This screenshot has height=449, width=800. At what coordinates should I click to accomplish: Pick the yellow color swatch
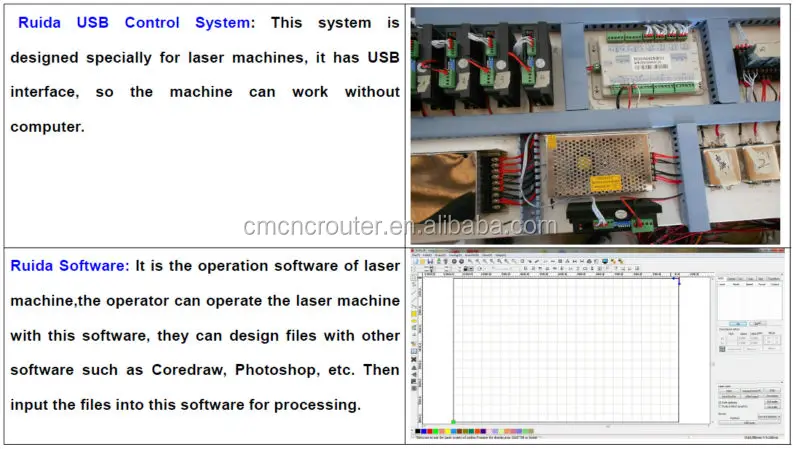pos(447,431)
